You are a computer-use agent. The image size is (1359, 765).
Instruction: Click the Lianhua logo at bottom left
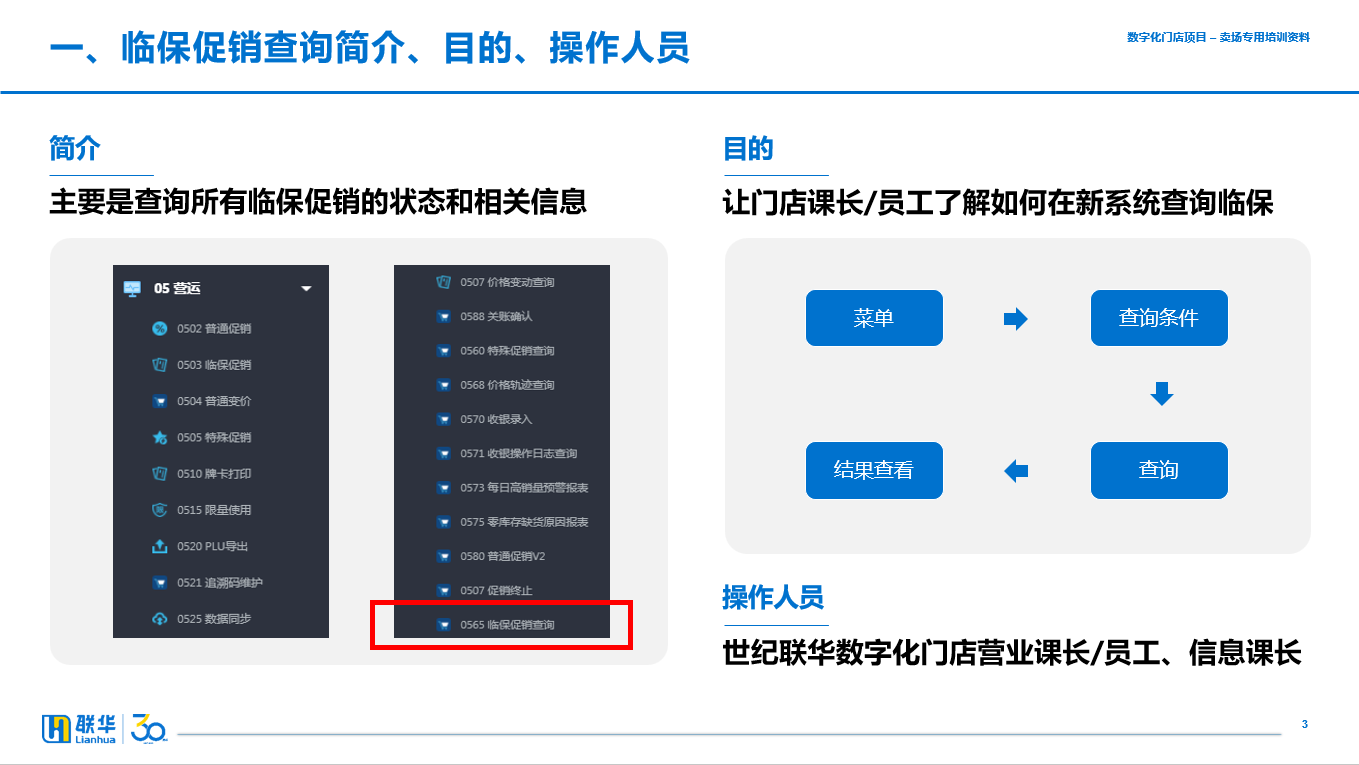(x=86, y=729)
